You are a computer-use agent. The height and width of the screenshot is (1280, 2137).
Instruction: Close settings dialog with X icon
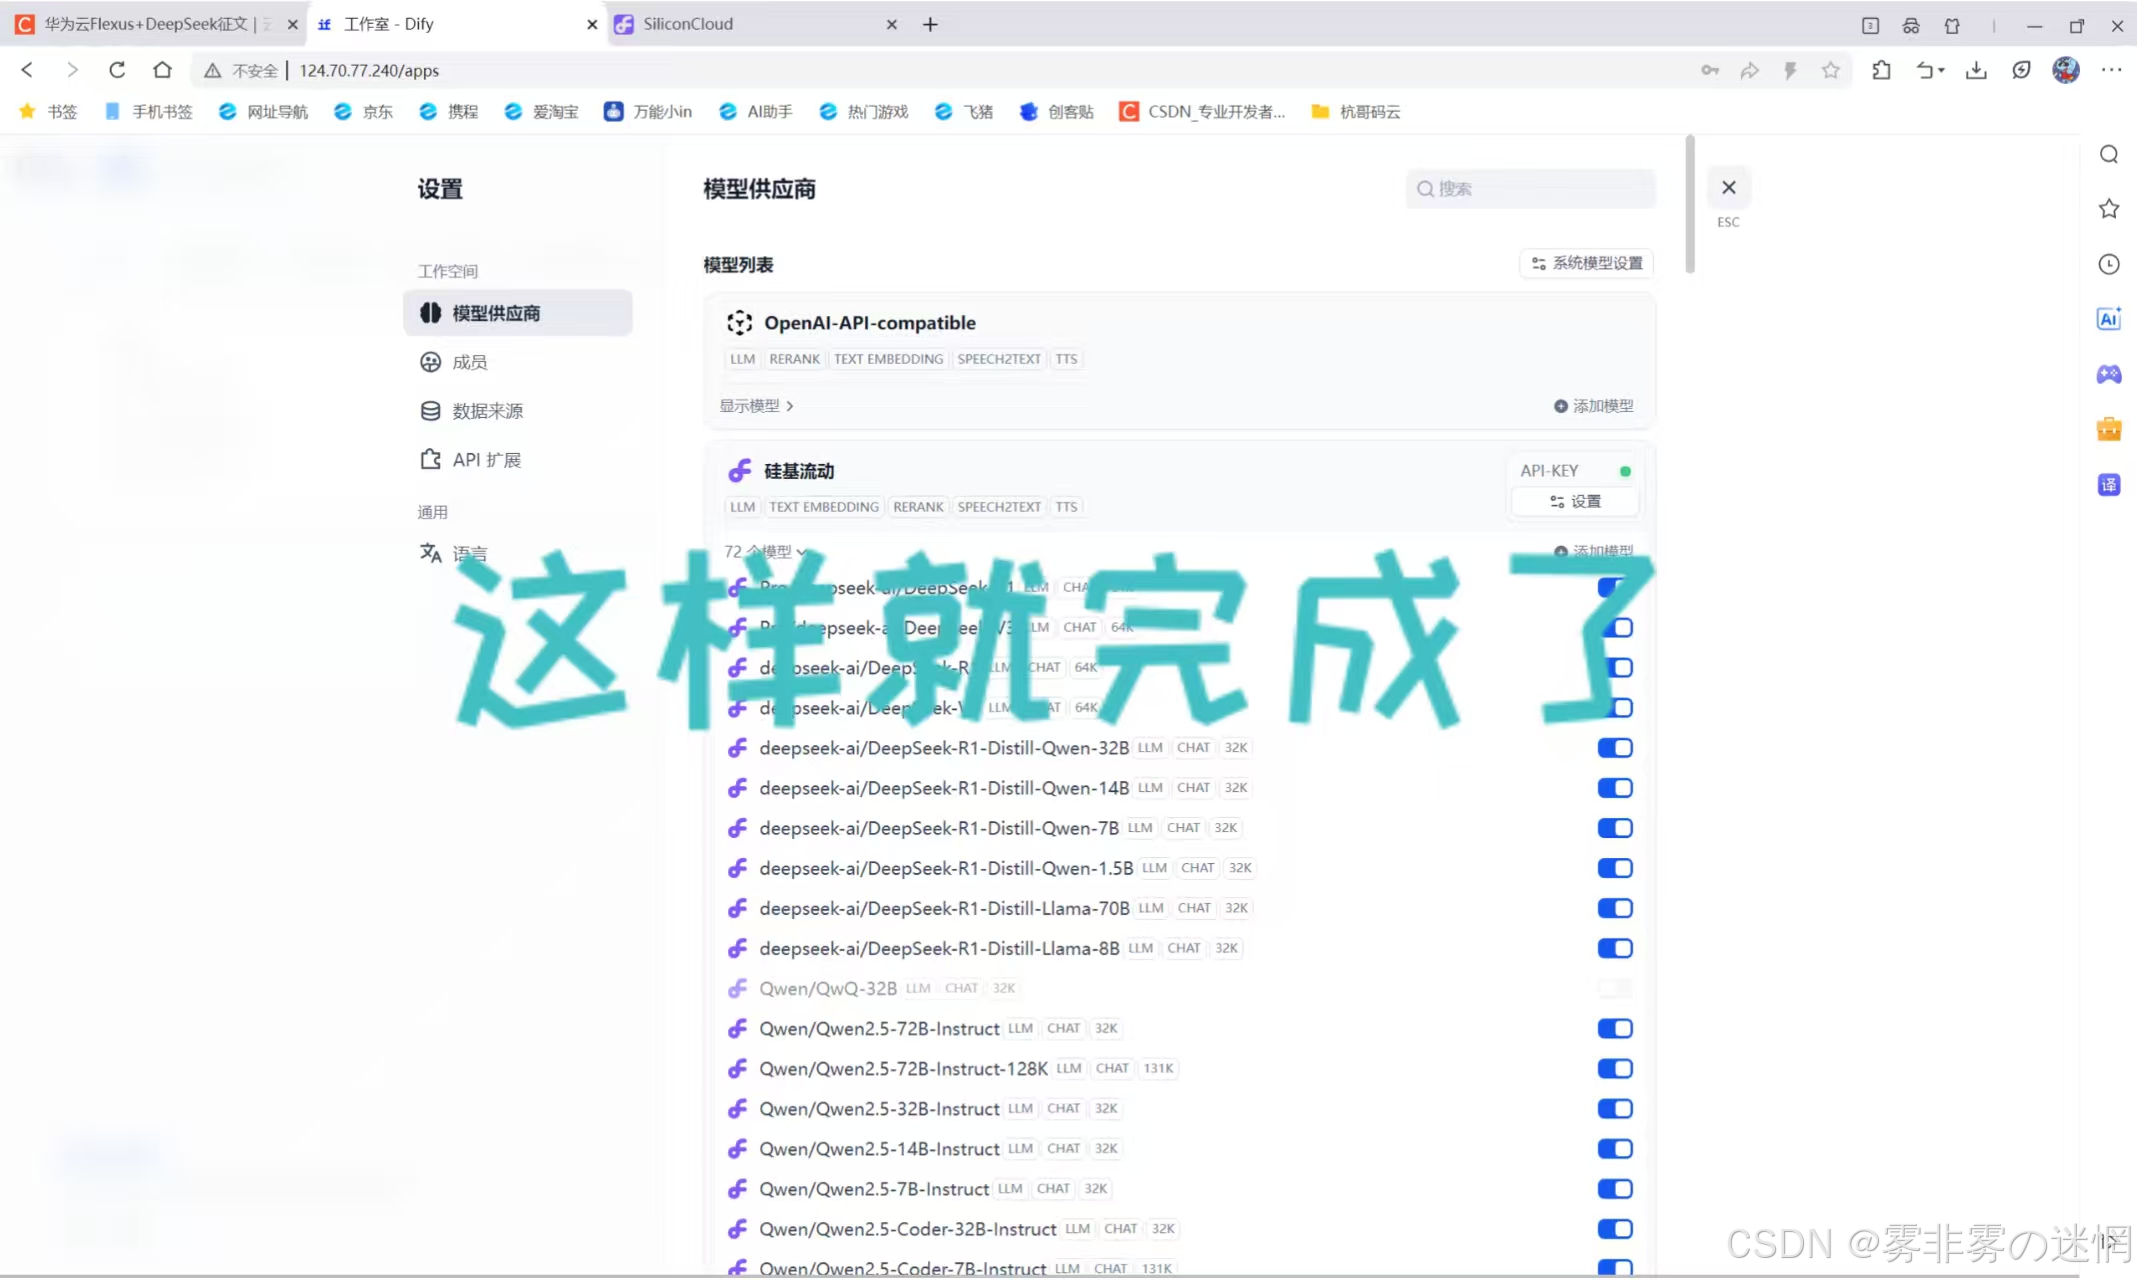1728,187
